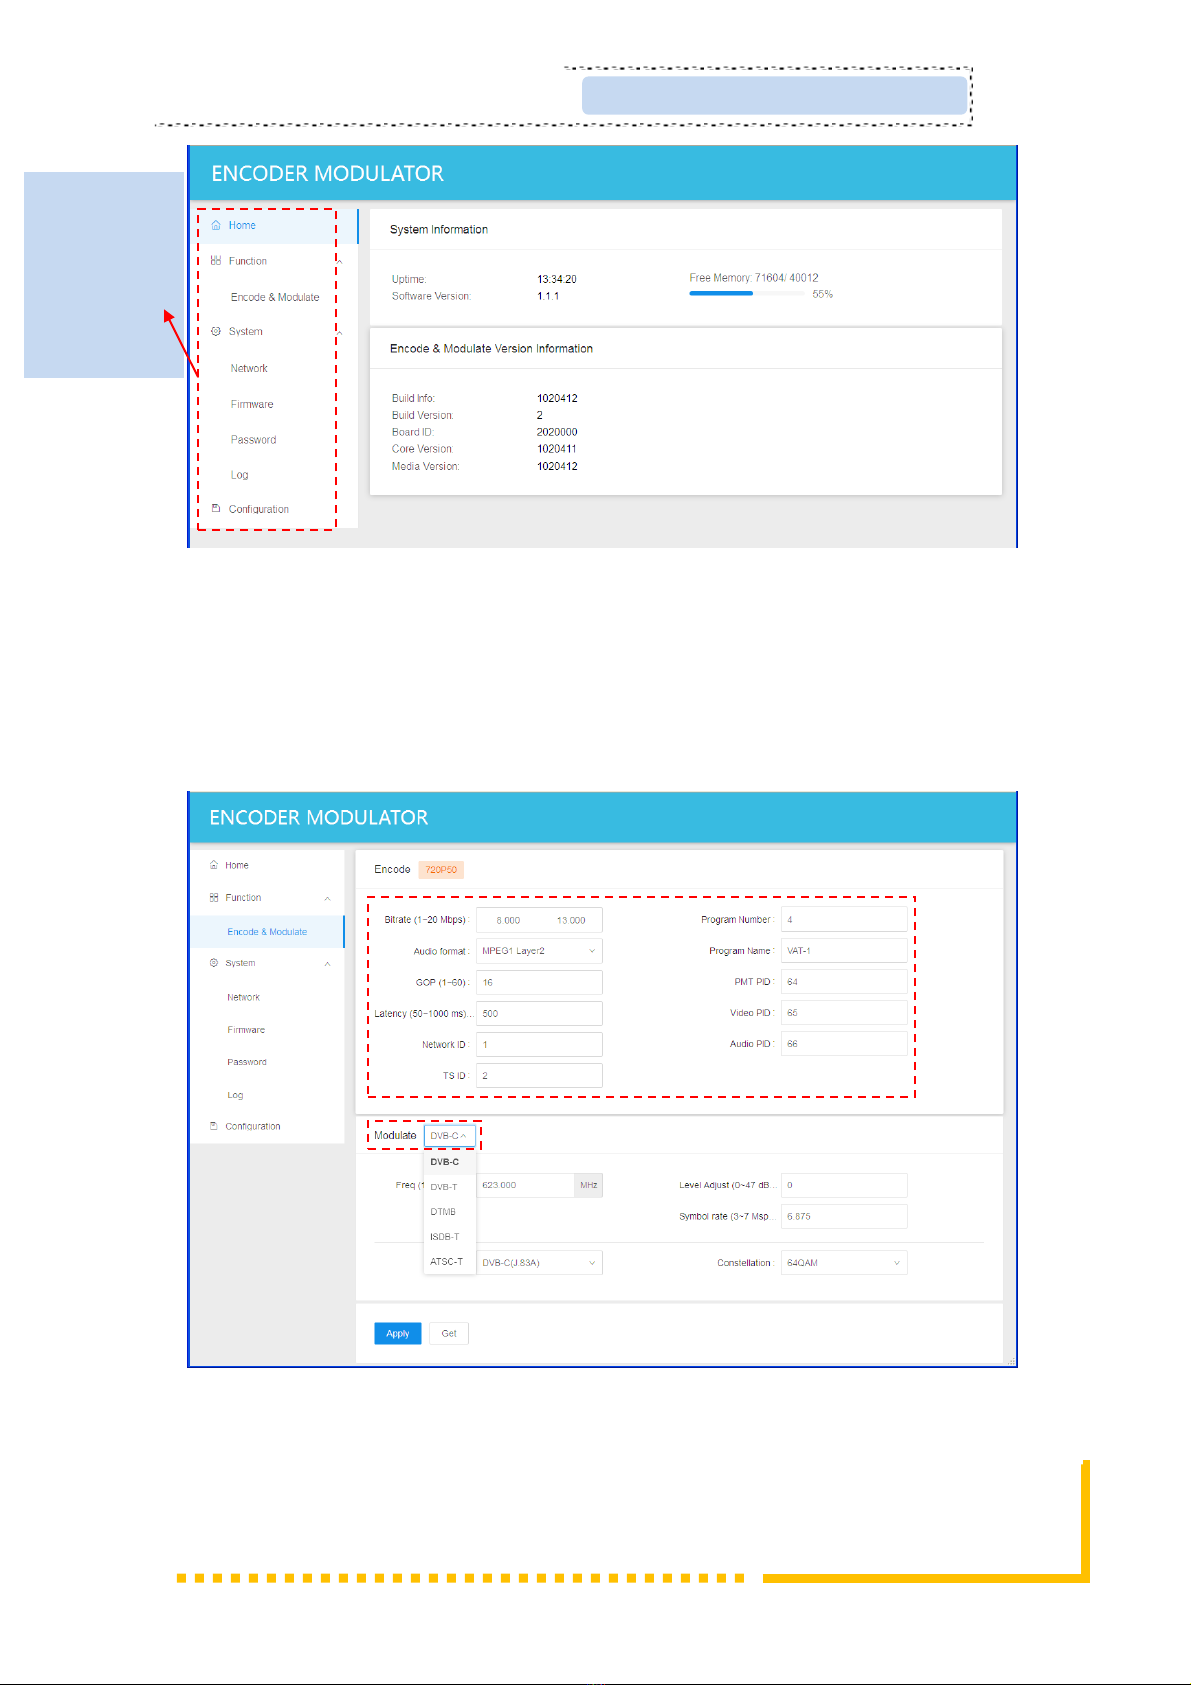The width and height of the screenshot is (1191, 1685).
Task: Click the highlighted Encode & Modulate sidebar item
Action: point(267,932)
